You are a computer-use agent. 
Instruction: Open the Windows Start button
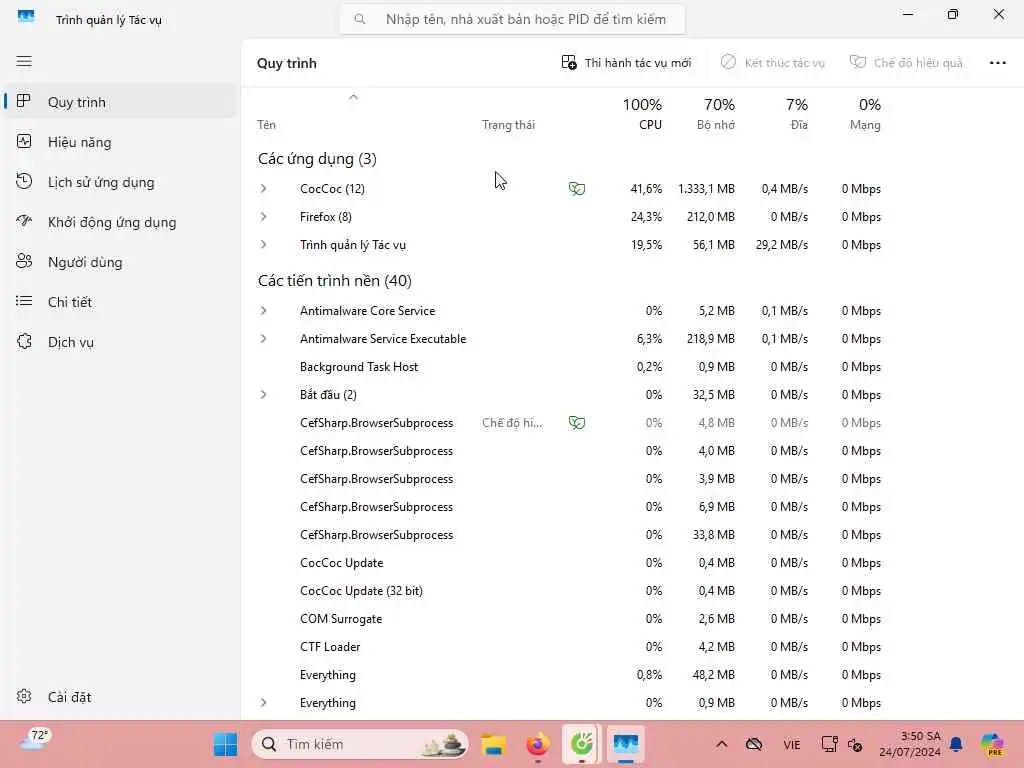click(226, 744)
